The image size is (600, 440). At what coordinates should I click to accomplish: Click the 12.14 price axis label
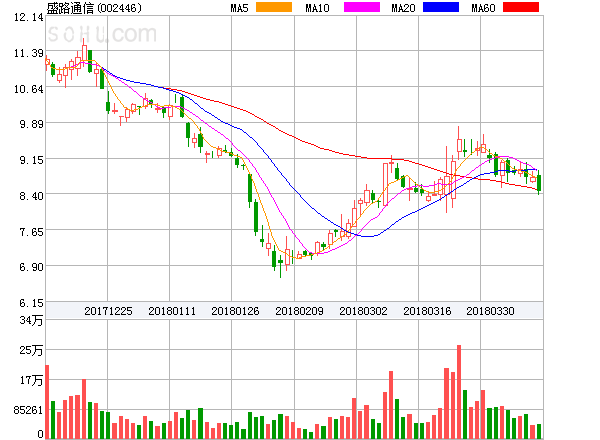(x=29, y=17)
